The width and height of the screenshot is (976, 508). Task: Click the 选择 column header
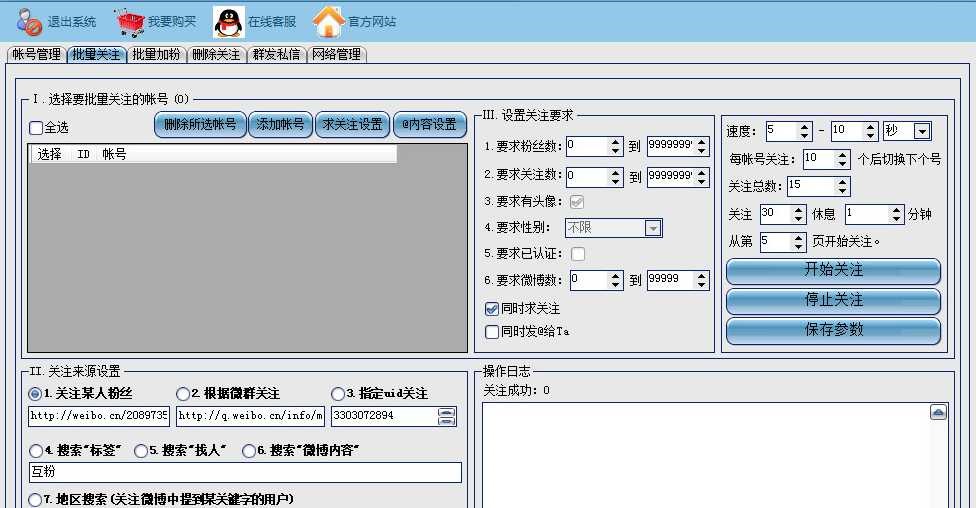[49, 154]
